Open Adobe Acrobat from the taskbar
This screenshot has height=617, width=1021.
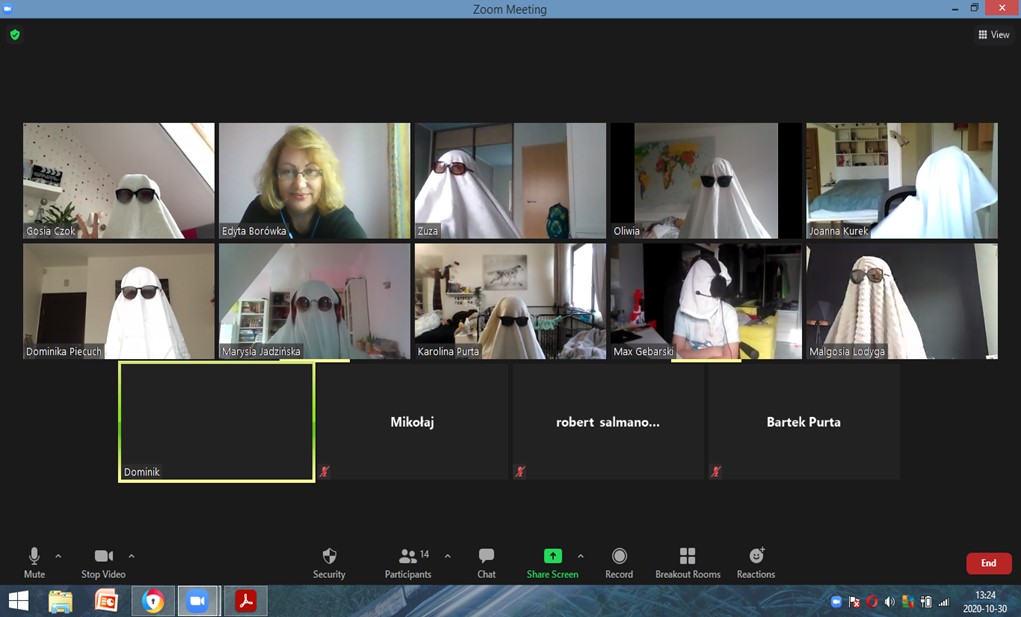coord(246,600)
